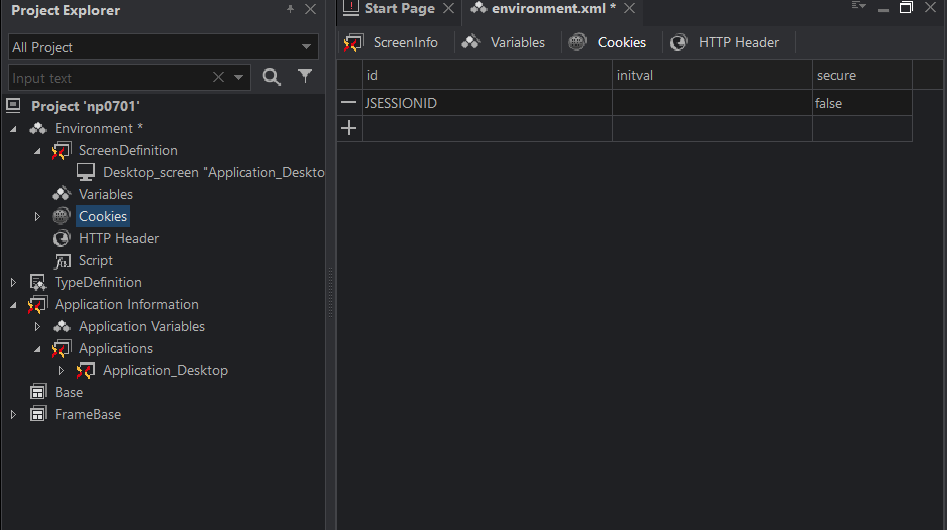The image size is (947, 530).
Task: Click the Cookies tree icon
Action: click(62, 216)
